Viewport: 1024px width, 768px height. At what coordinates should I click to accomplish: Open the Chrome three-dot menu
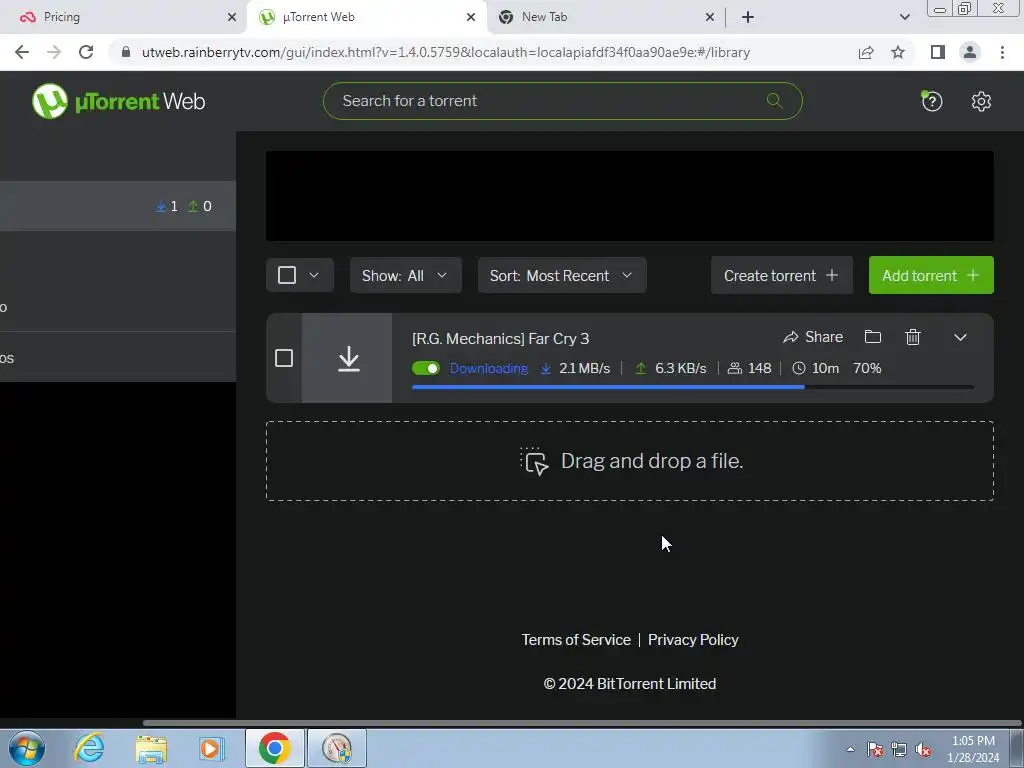[1002, 52]
